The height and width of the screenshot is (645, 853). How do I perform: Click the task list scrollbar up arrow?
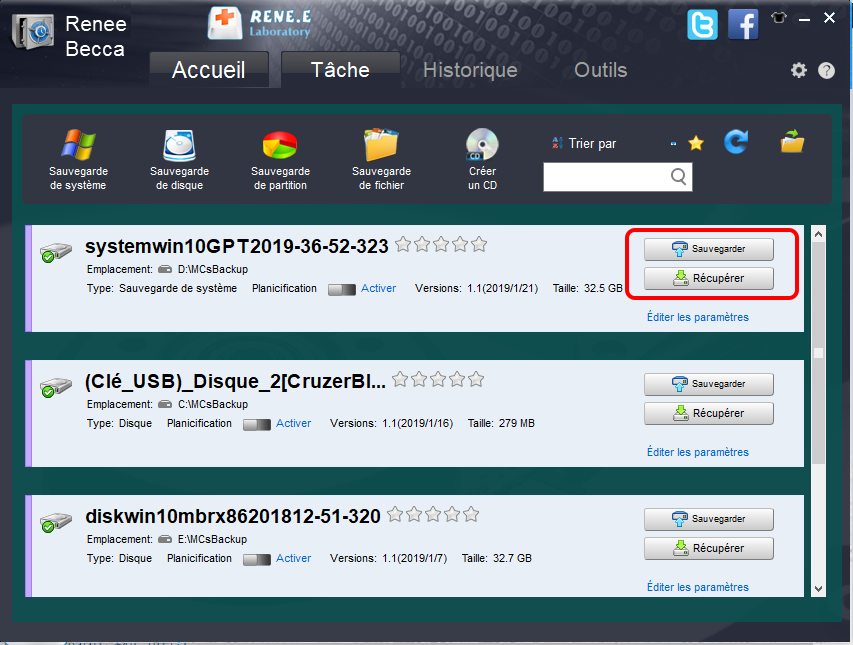point(818,234)
